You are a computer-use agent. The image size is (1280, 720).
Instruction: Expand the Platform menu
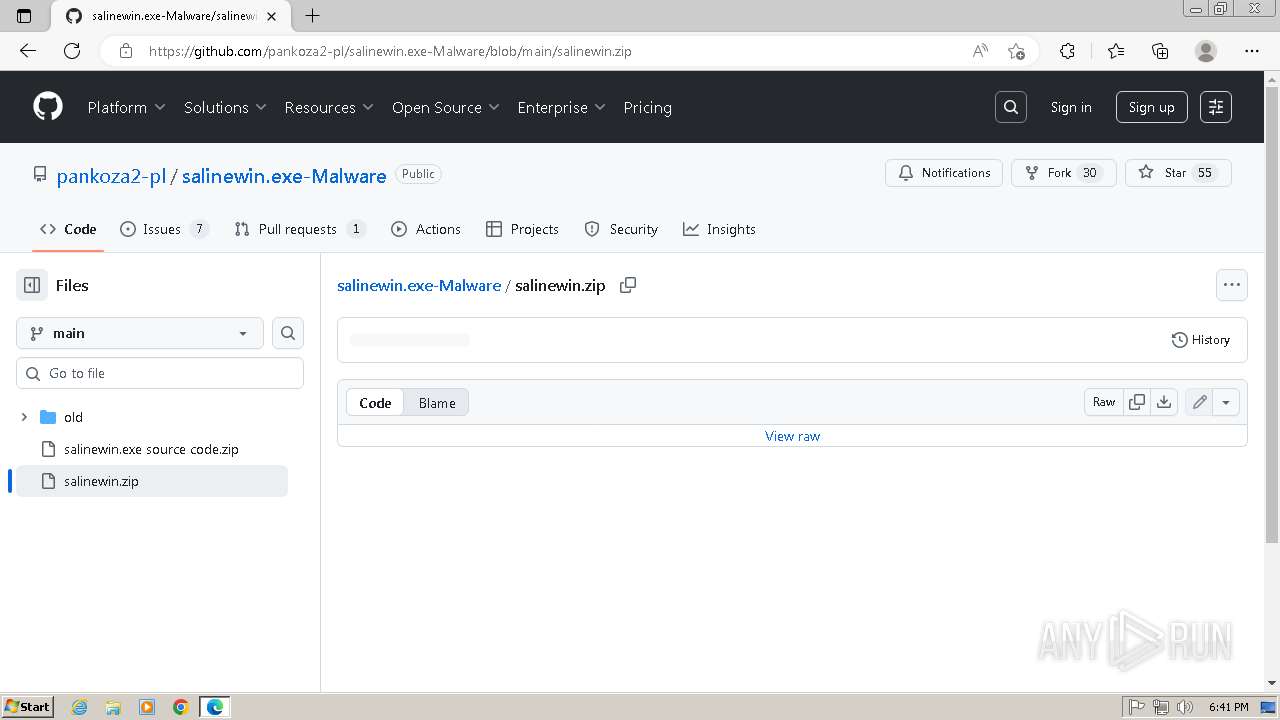point(126,107)
